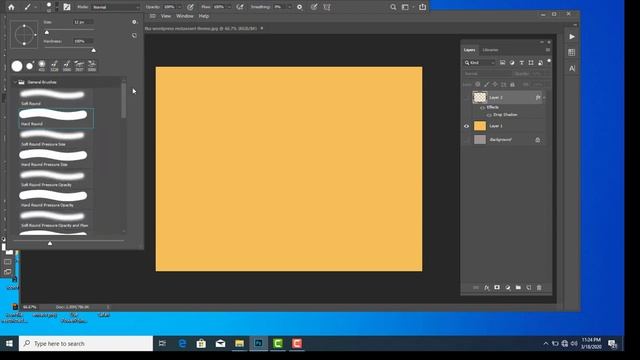
Task: Open the Help menu
Action: [x=204, y=16]
